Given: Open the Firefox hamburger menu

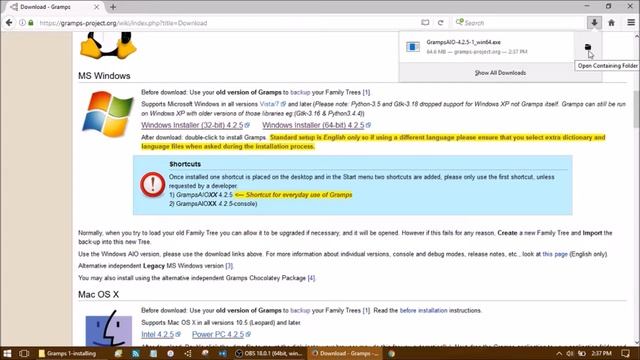Looking at the screenshot, I should (631, 23).
